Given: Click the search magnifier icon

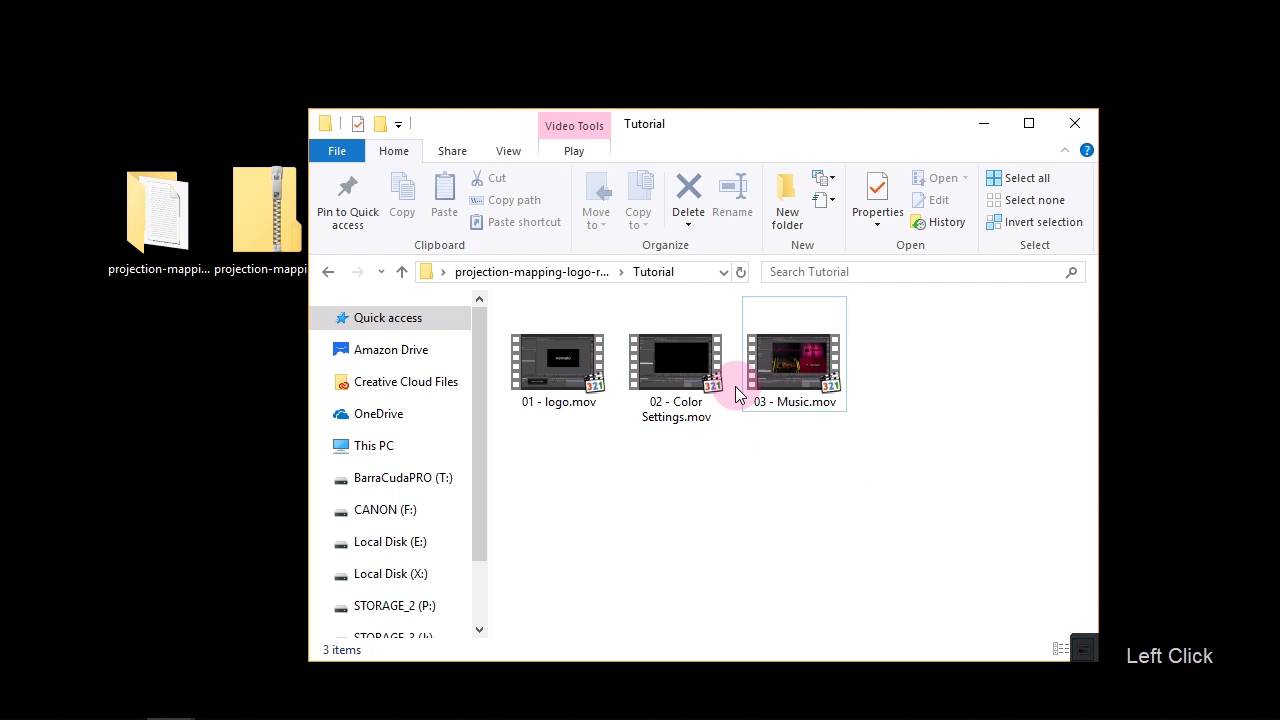Looking at the screenshot, I should 1071,272.
